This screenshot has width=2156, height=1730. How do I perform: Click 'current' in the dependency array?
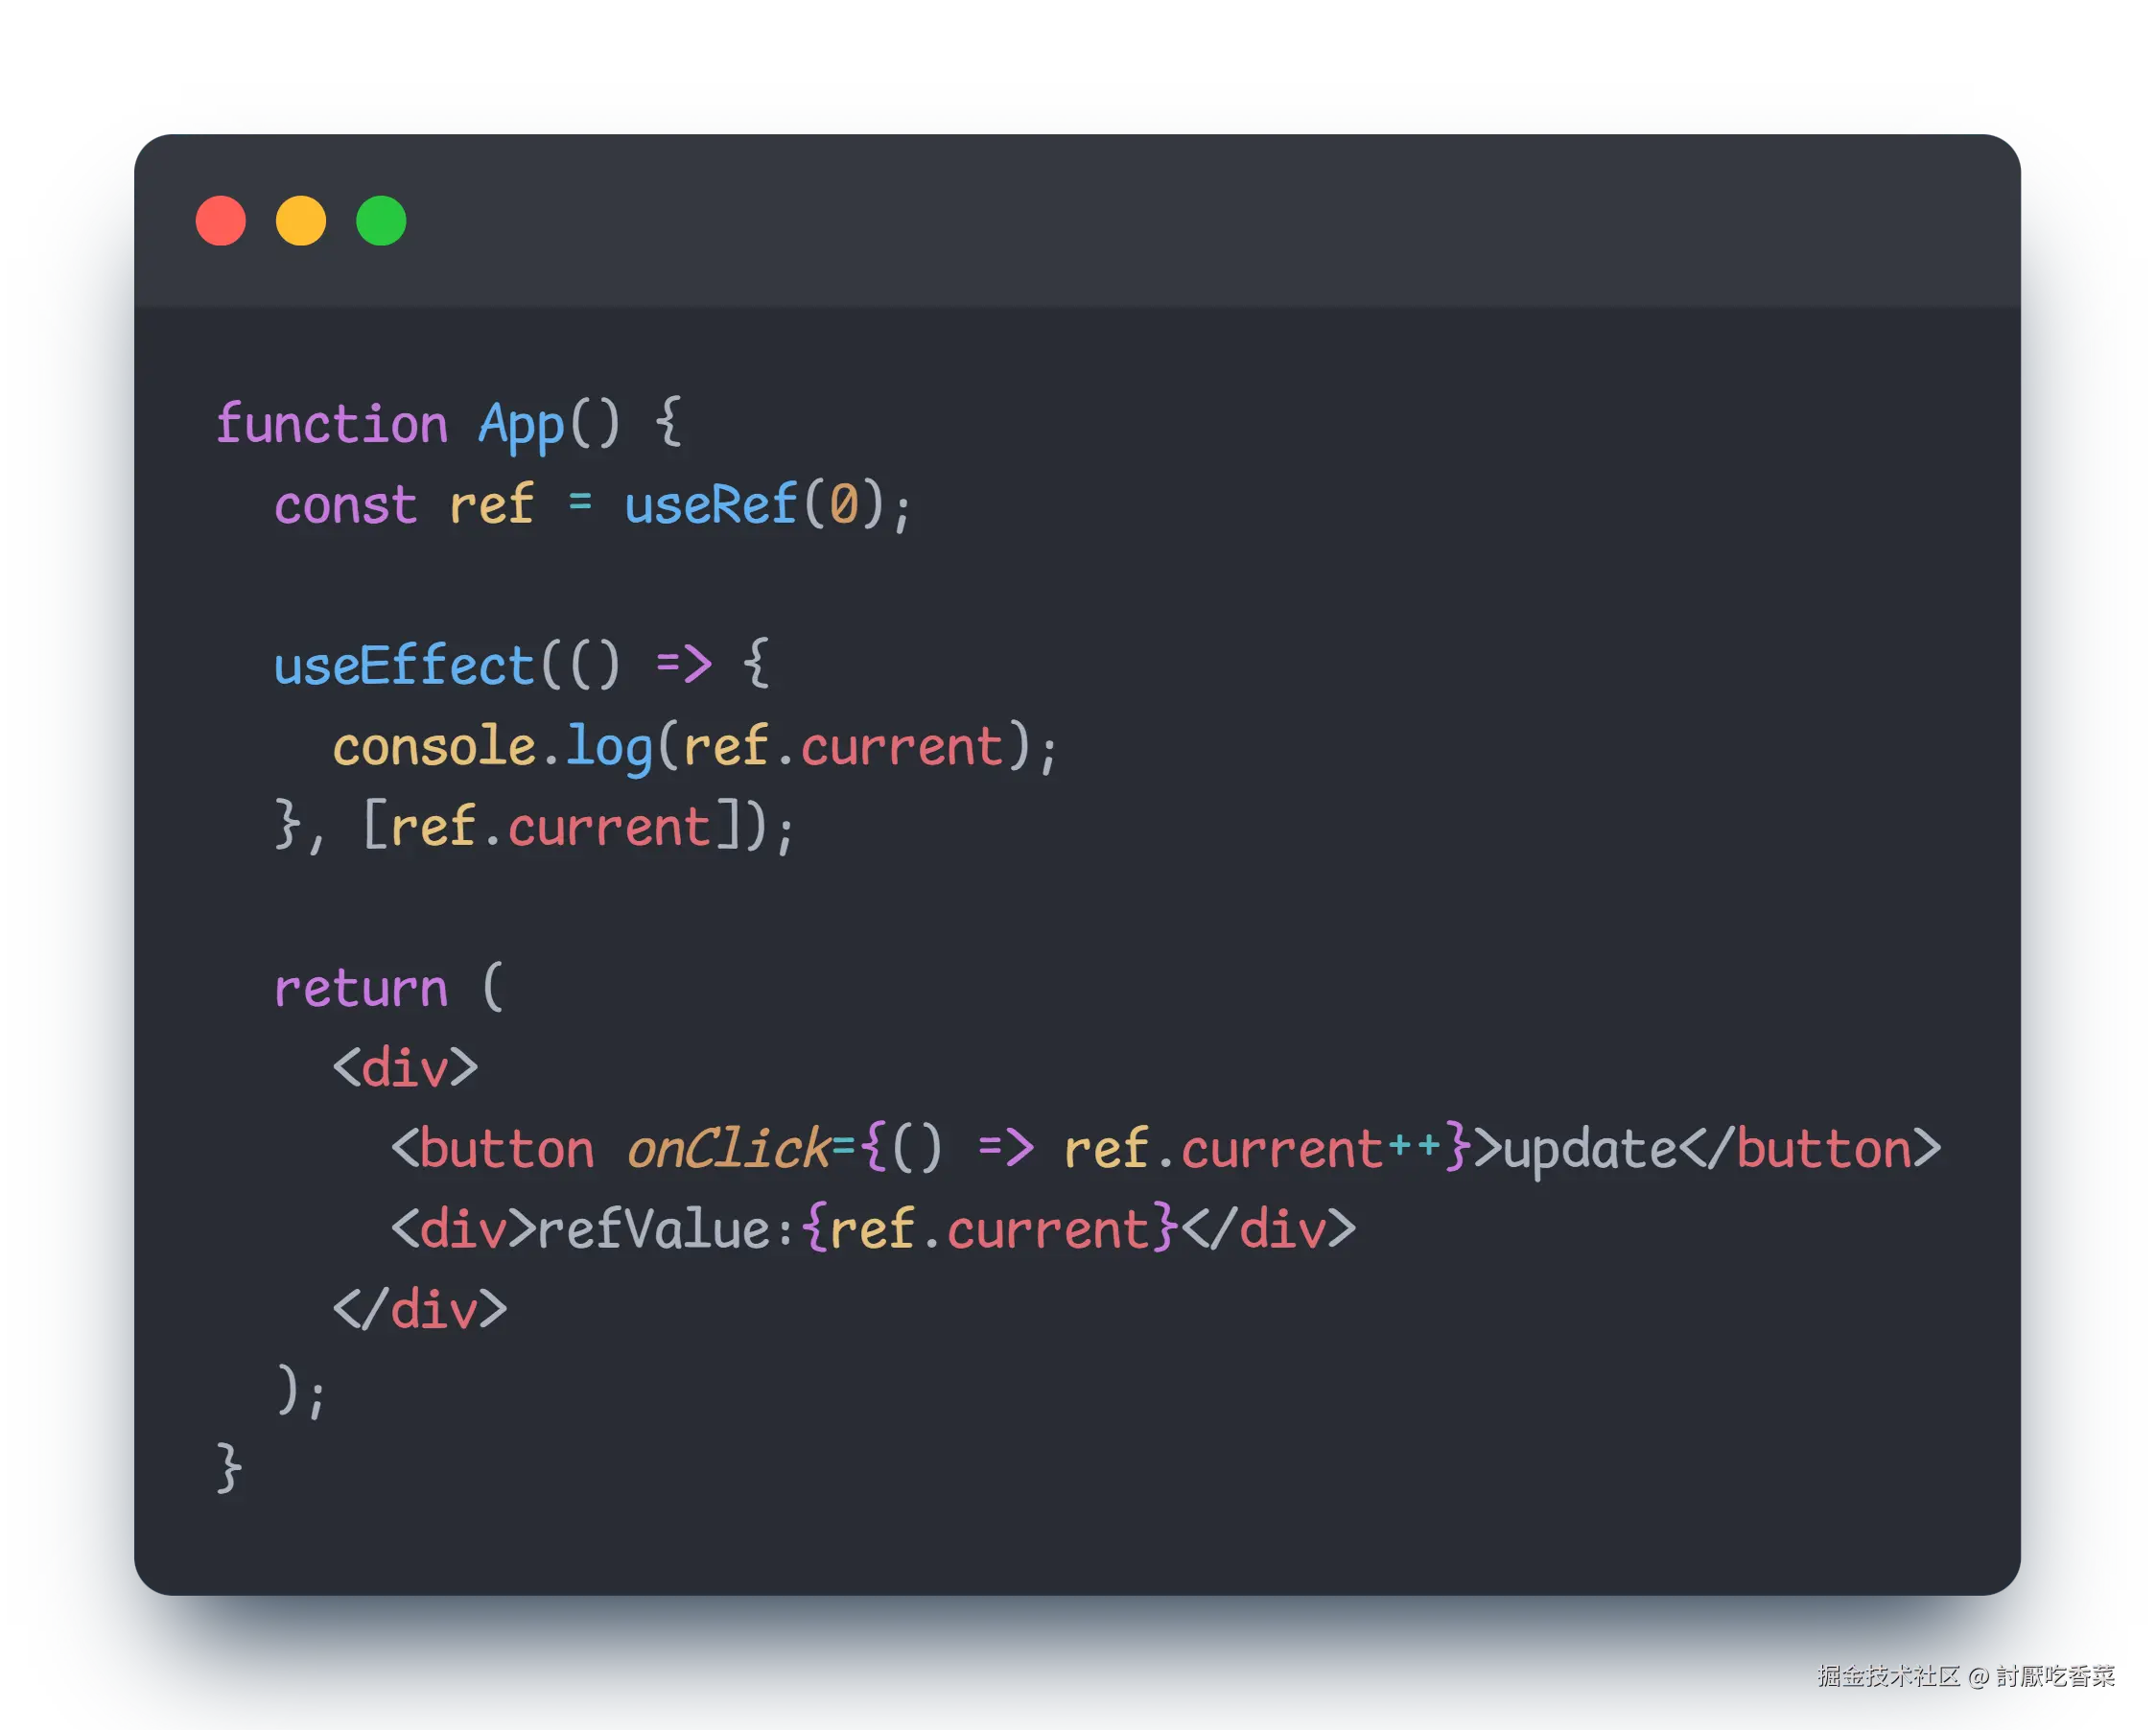(609, 828)
